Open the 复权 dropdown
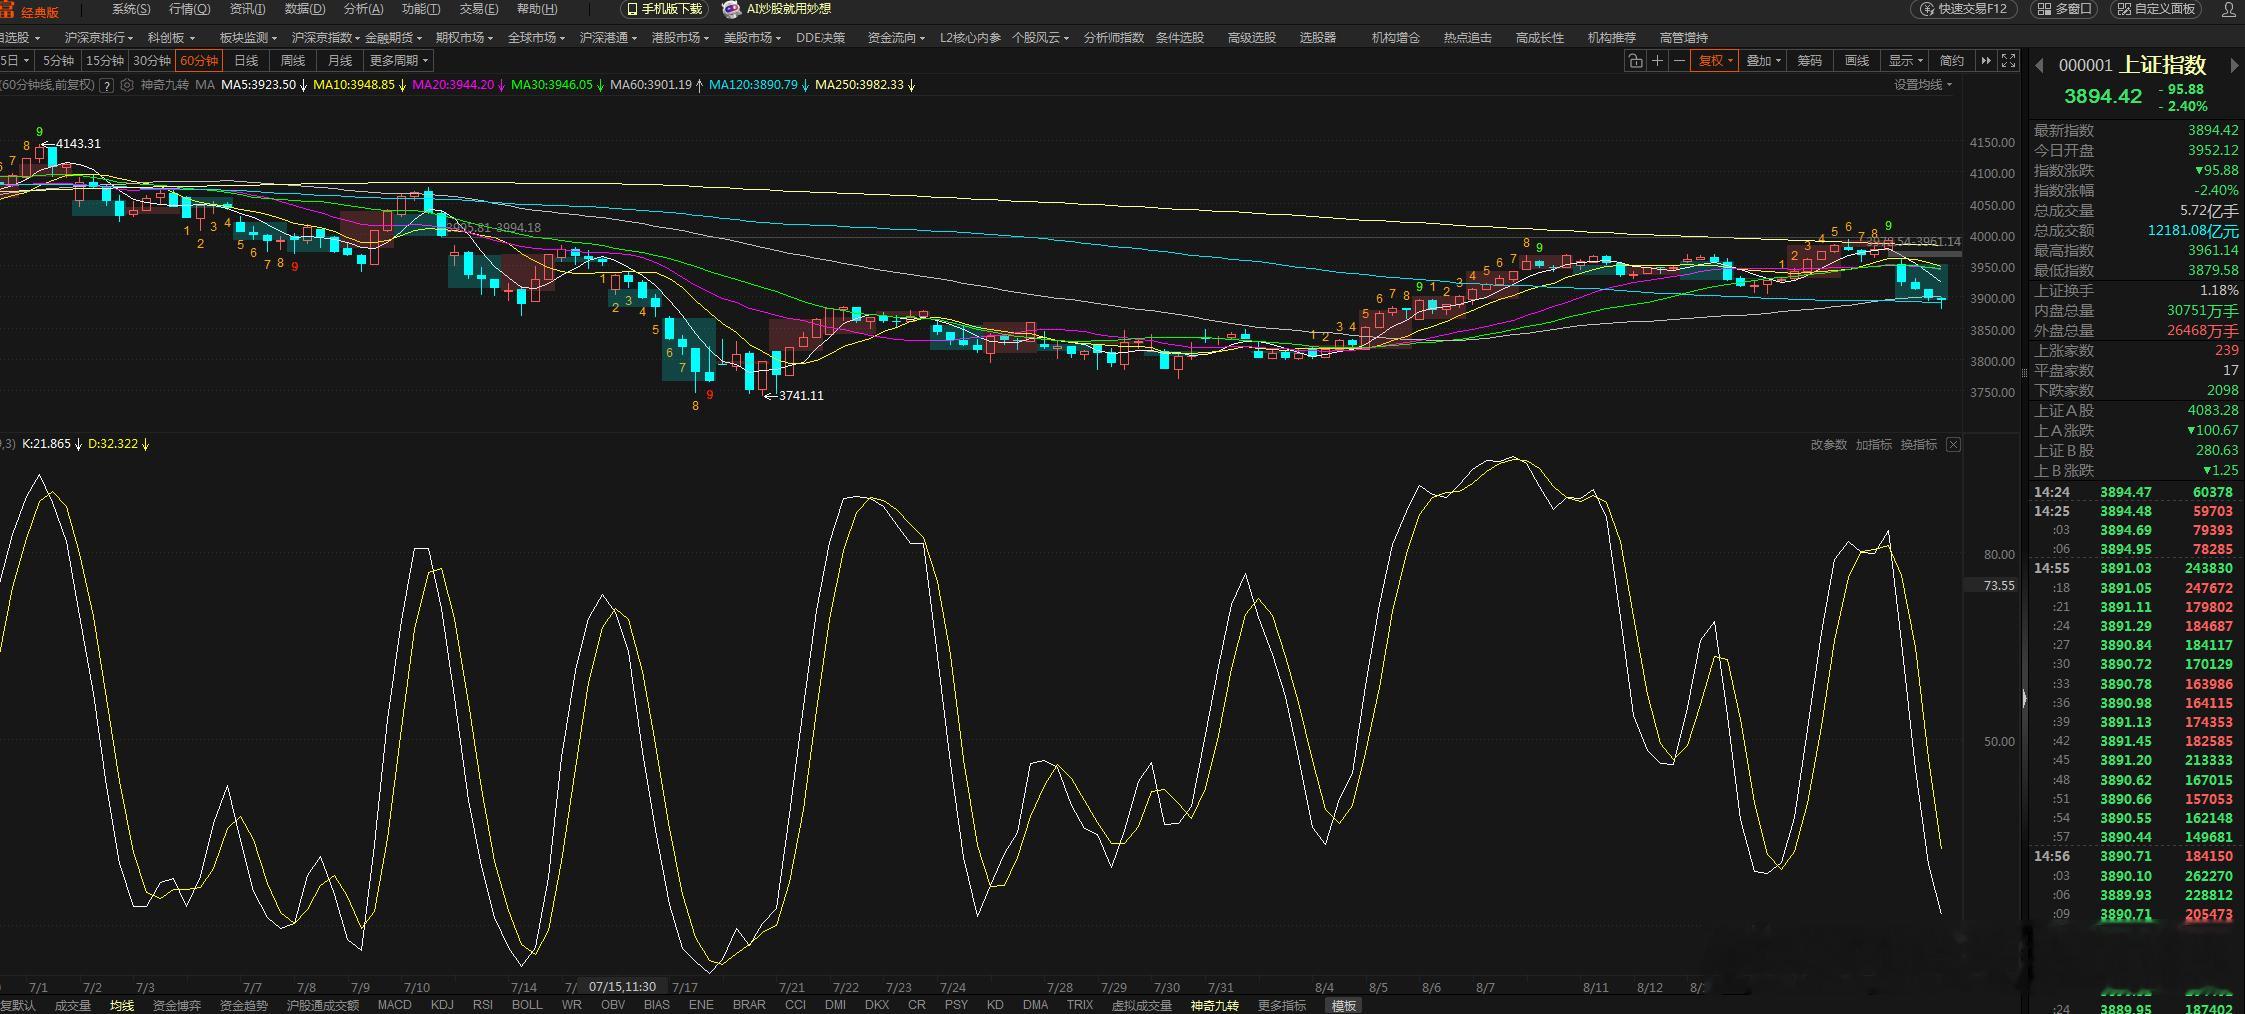 tap(1717, 61)
